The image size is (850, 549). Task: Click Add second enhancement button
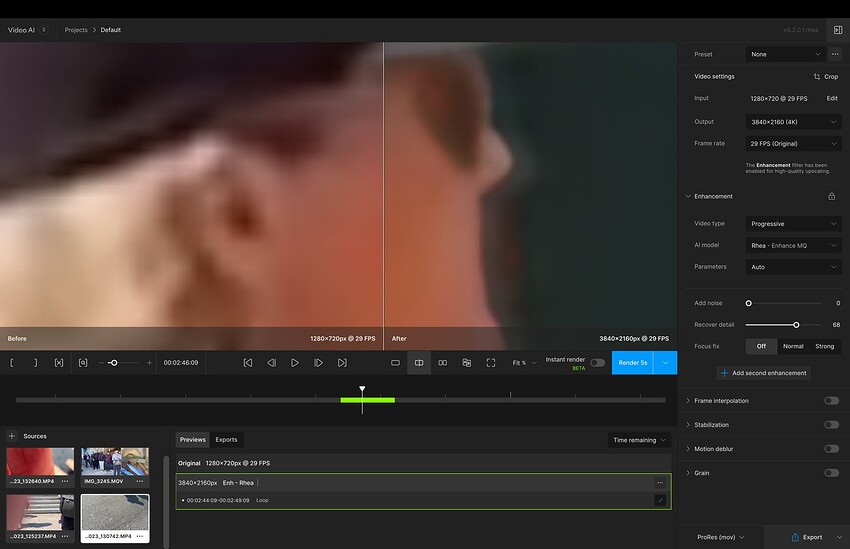coord(763,373)
